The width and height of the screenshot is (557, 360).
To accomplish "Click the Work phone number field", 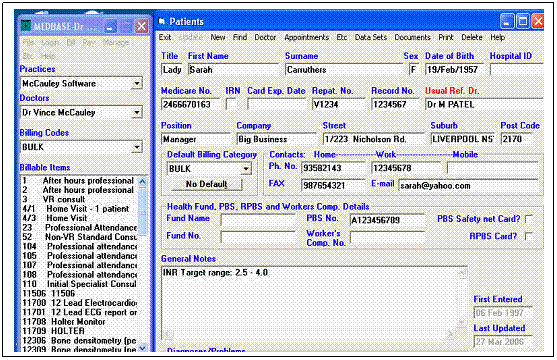I will pos(406,168).
